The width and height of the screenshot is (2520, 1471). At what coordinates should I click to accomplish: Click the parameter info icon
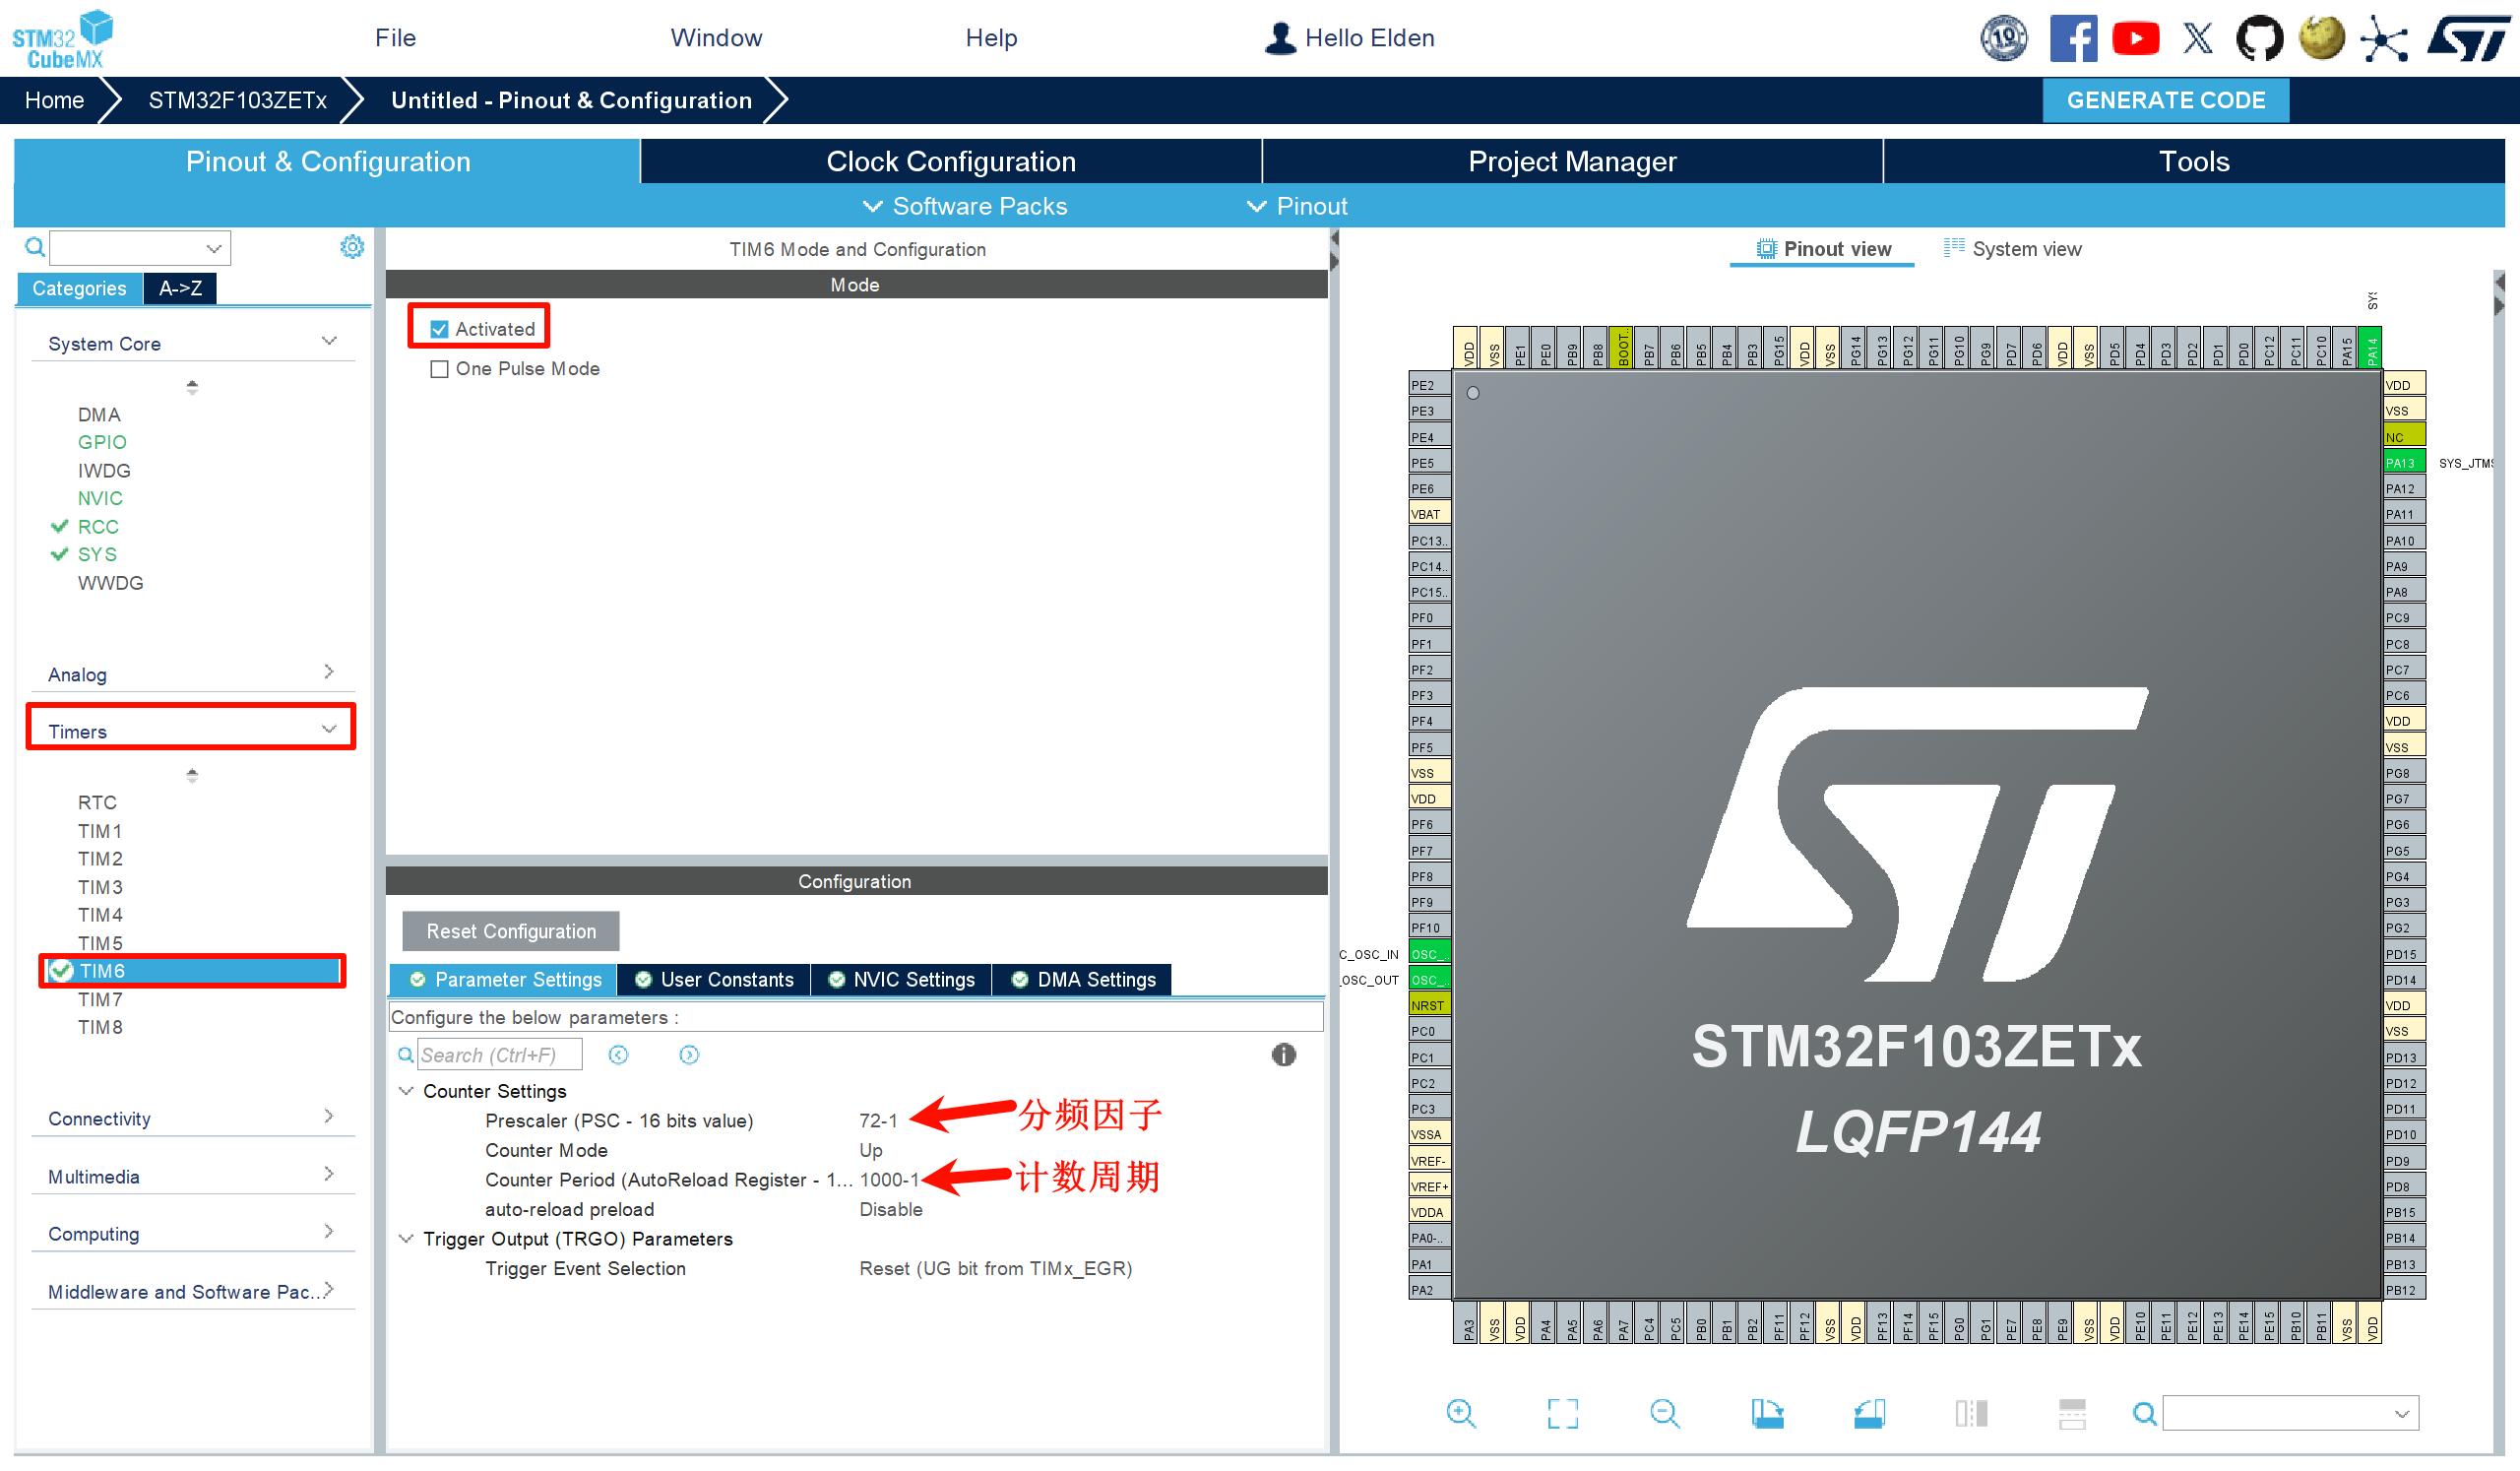1283,1054
